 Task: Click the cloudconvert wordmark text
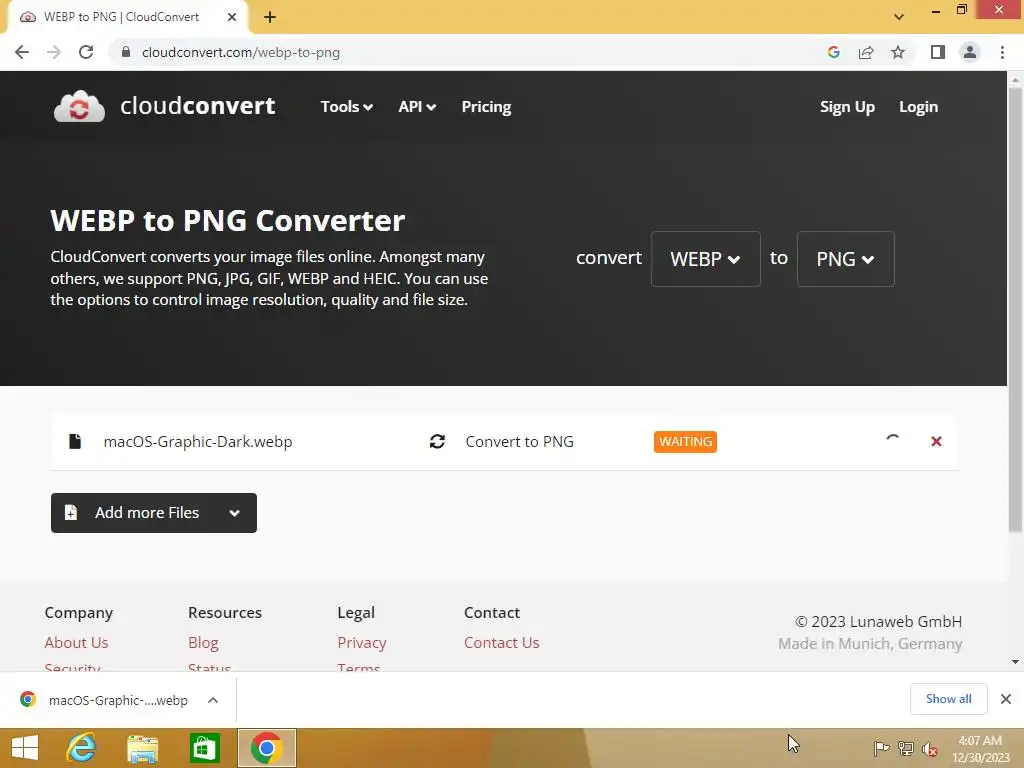197,106
